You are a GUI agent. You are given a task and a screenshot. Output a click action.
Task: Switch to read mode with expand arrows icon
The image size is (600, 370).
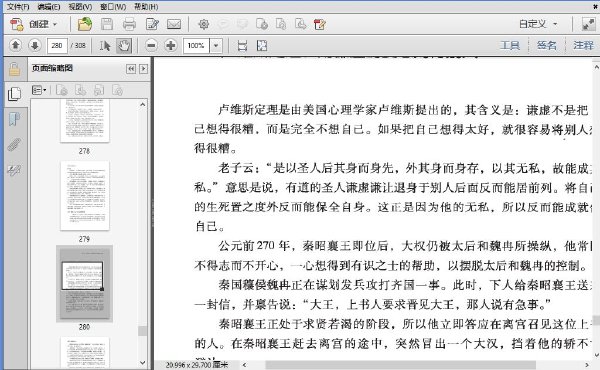pyautogui.click(x=589, y=24)
